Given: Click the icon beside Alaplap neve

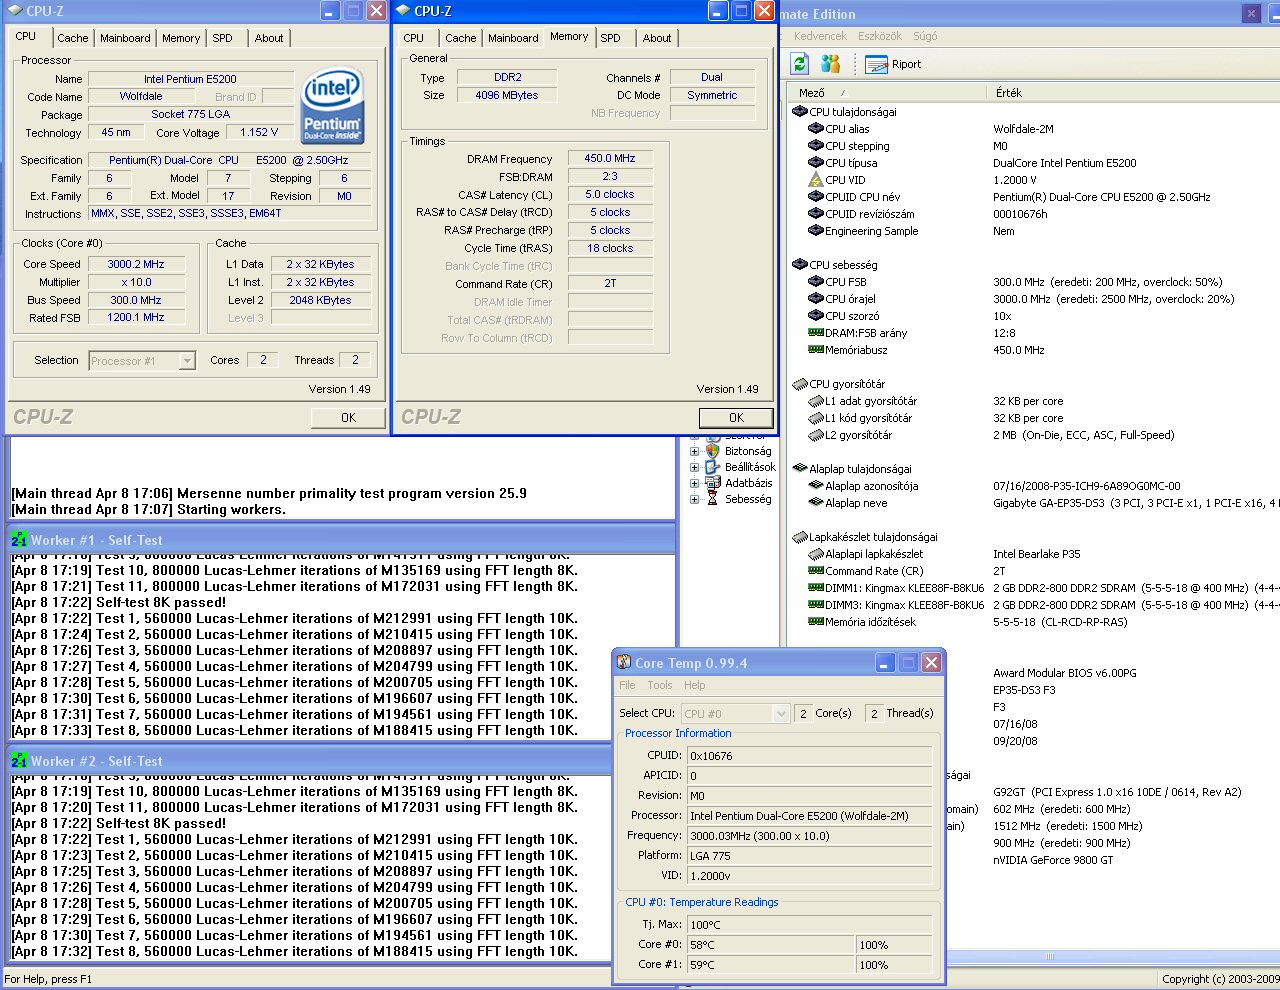Looking at the screenshot, I should 816,503.
